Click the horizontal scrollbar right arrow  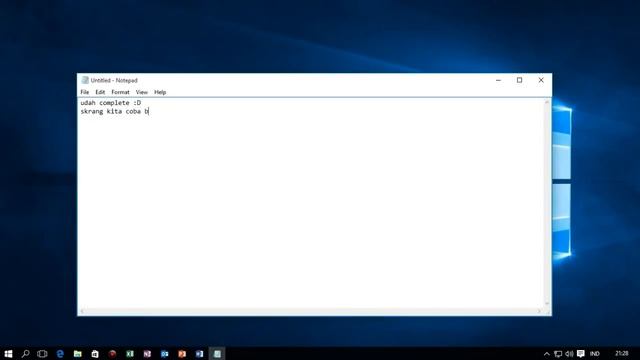[540, 311]
